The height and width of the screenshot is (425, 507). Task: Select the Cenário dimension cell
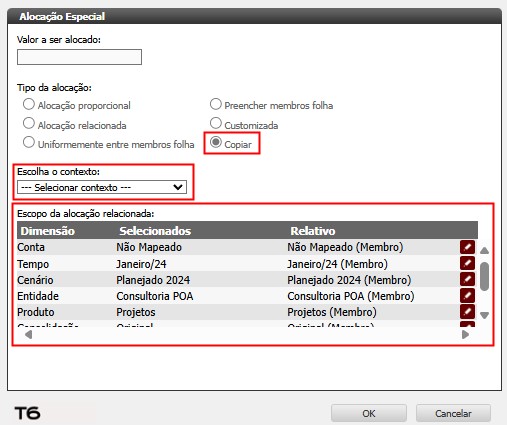[35, 280]
